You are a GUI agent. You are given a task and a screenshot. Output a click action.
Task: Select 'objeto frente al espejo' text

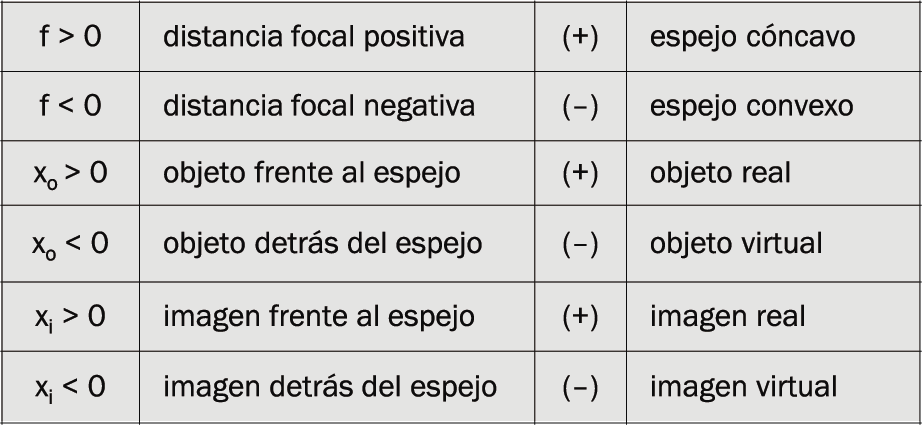click(312, 173)
